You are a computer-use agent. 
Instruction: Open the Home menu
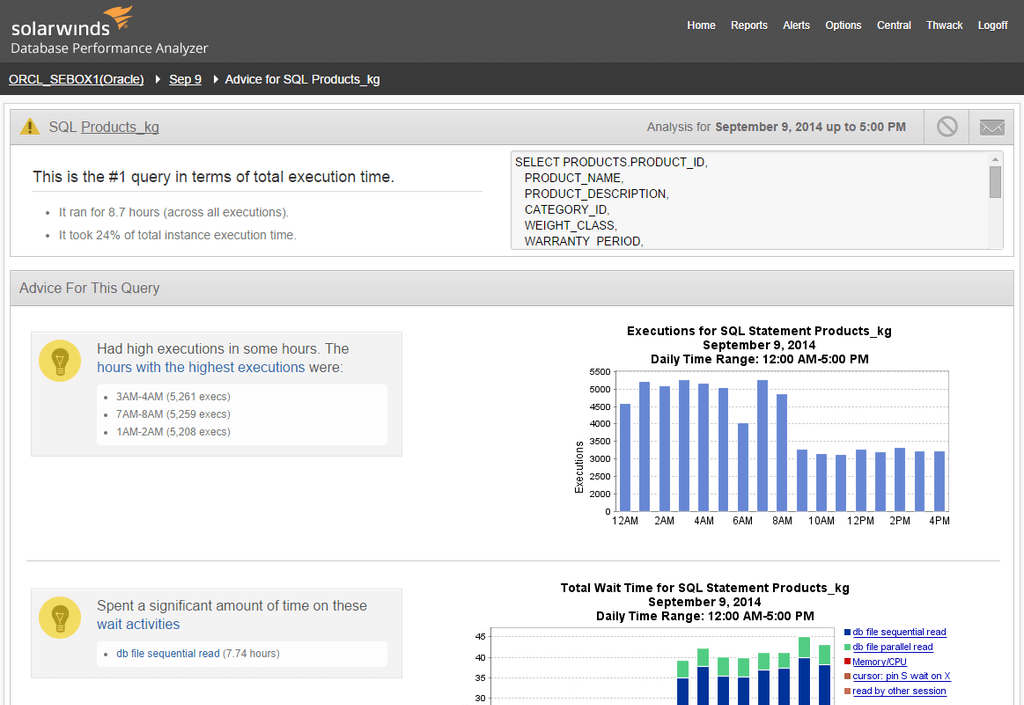[701, 25]
